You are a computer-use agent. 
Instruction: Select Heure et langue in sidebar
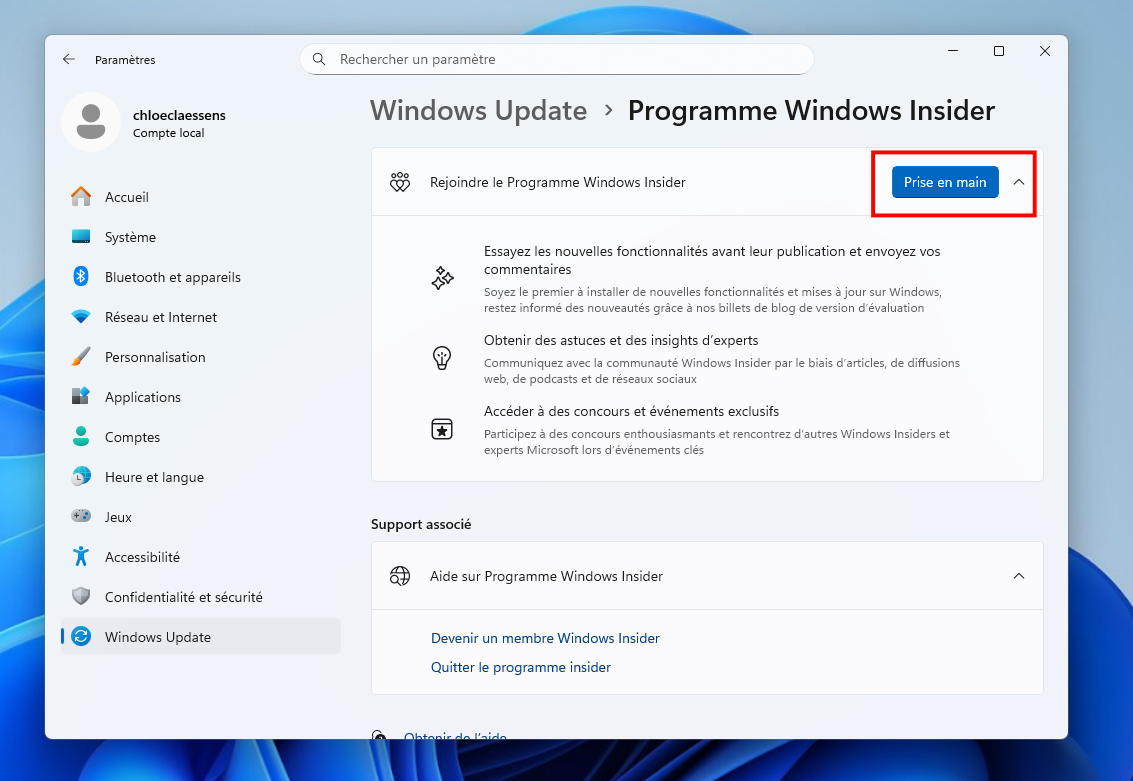point(154,477)
